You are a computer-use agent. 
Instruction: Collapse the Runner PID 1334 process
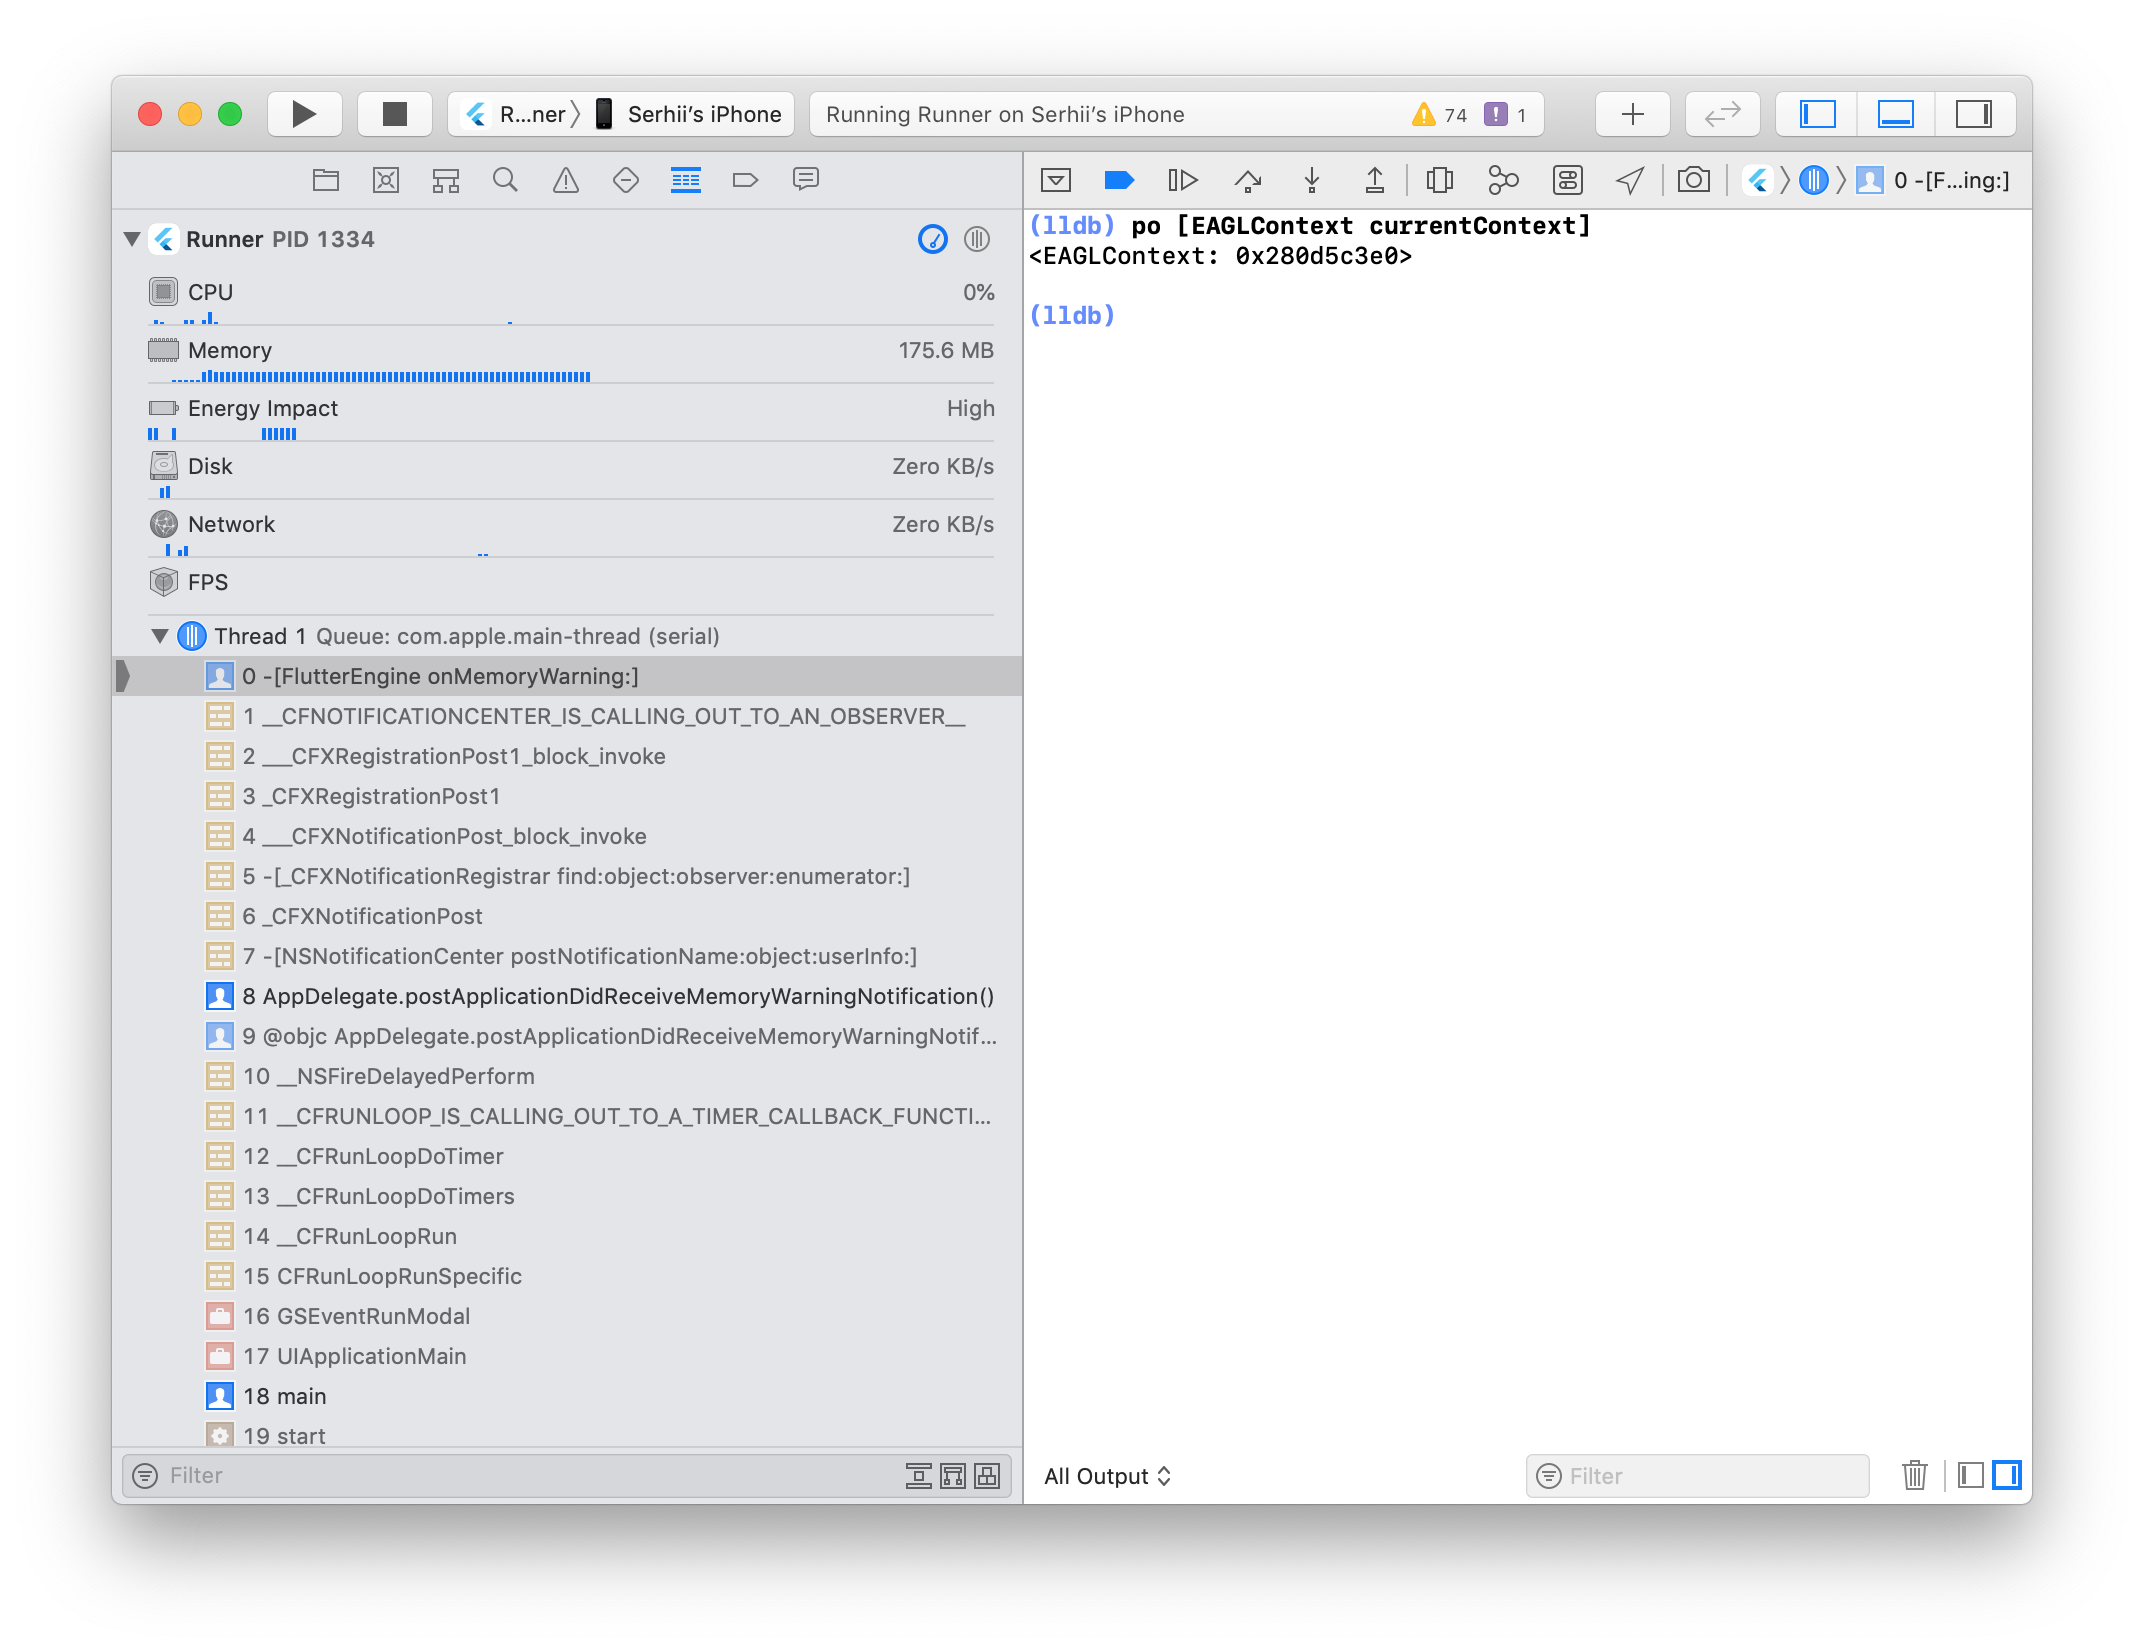coord(131,239)
